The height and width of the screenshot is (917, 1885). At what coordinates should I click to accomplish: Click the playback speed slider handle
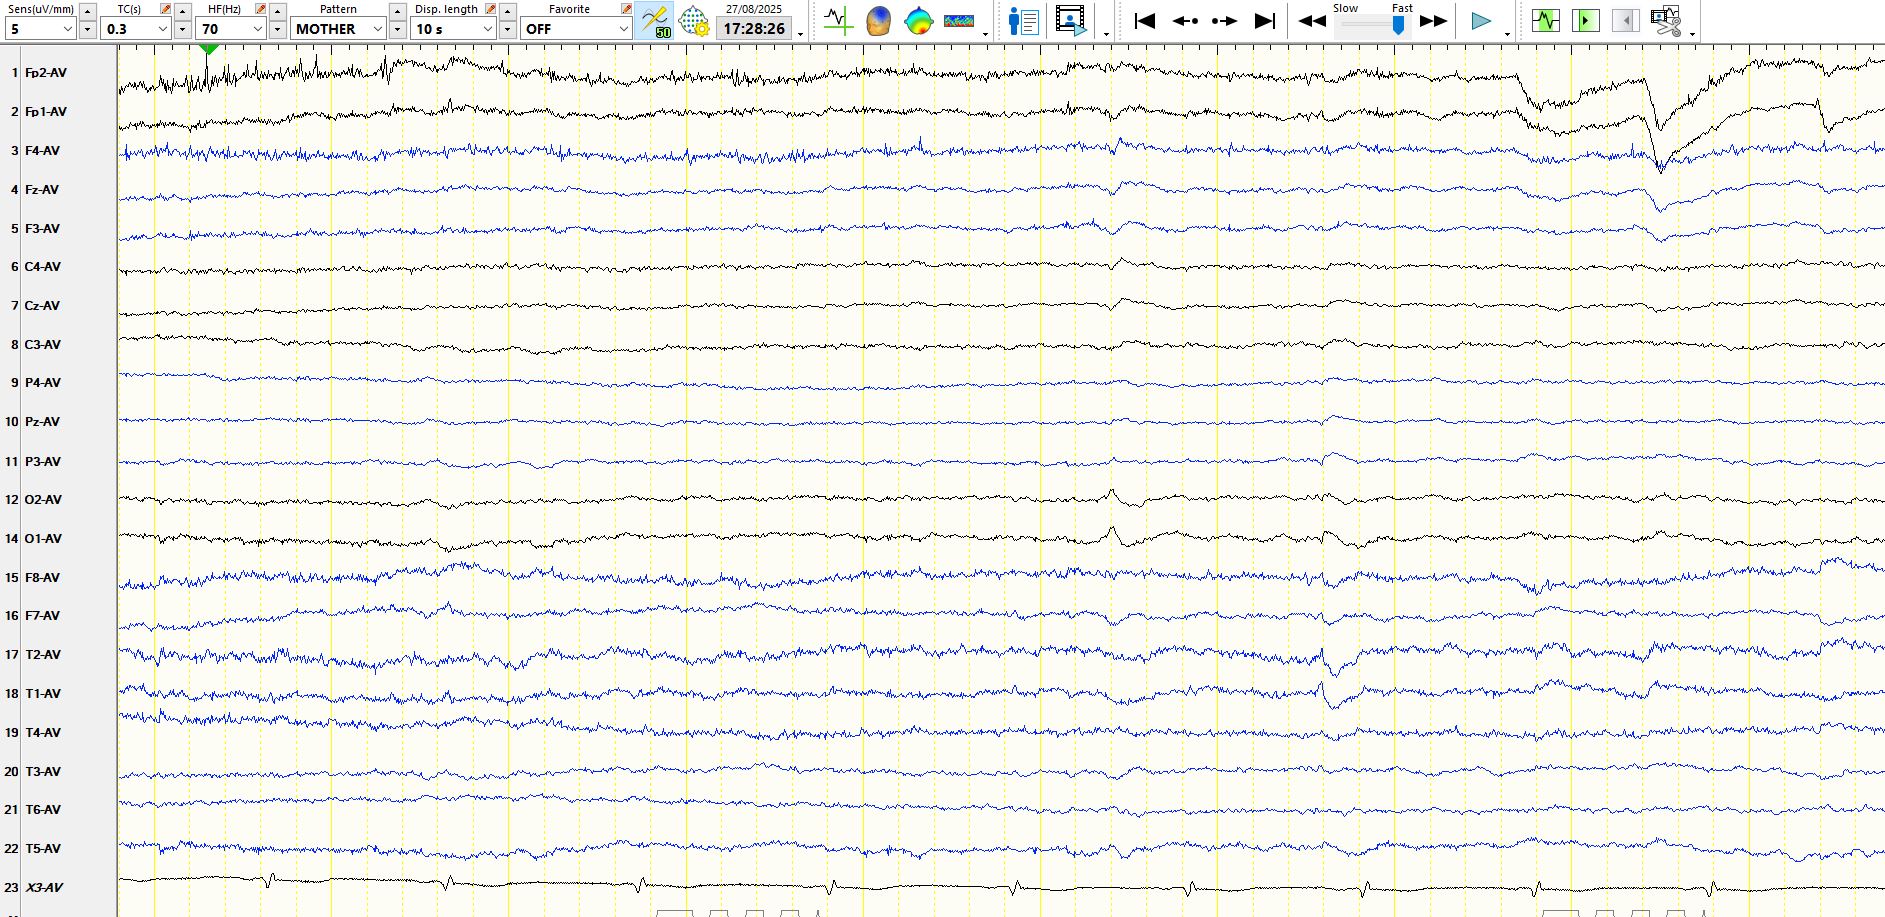pos(1398,25)
